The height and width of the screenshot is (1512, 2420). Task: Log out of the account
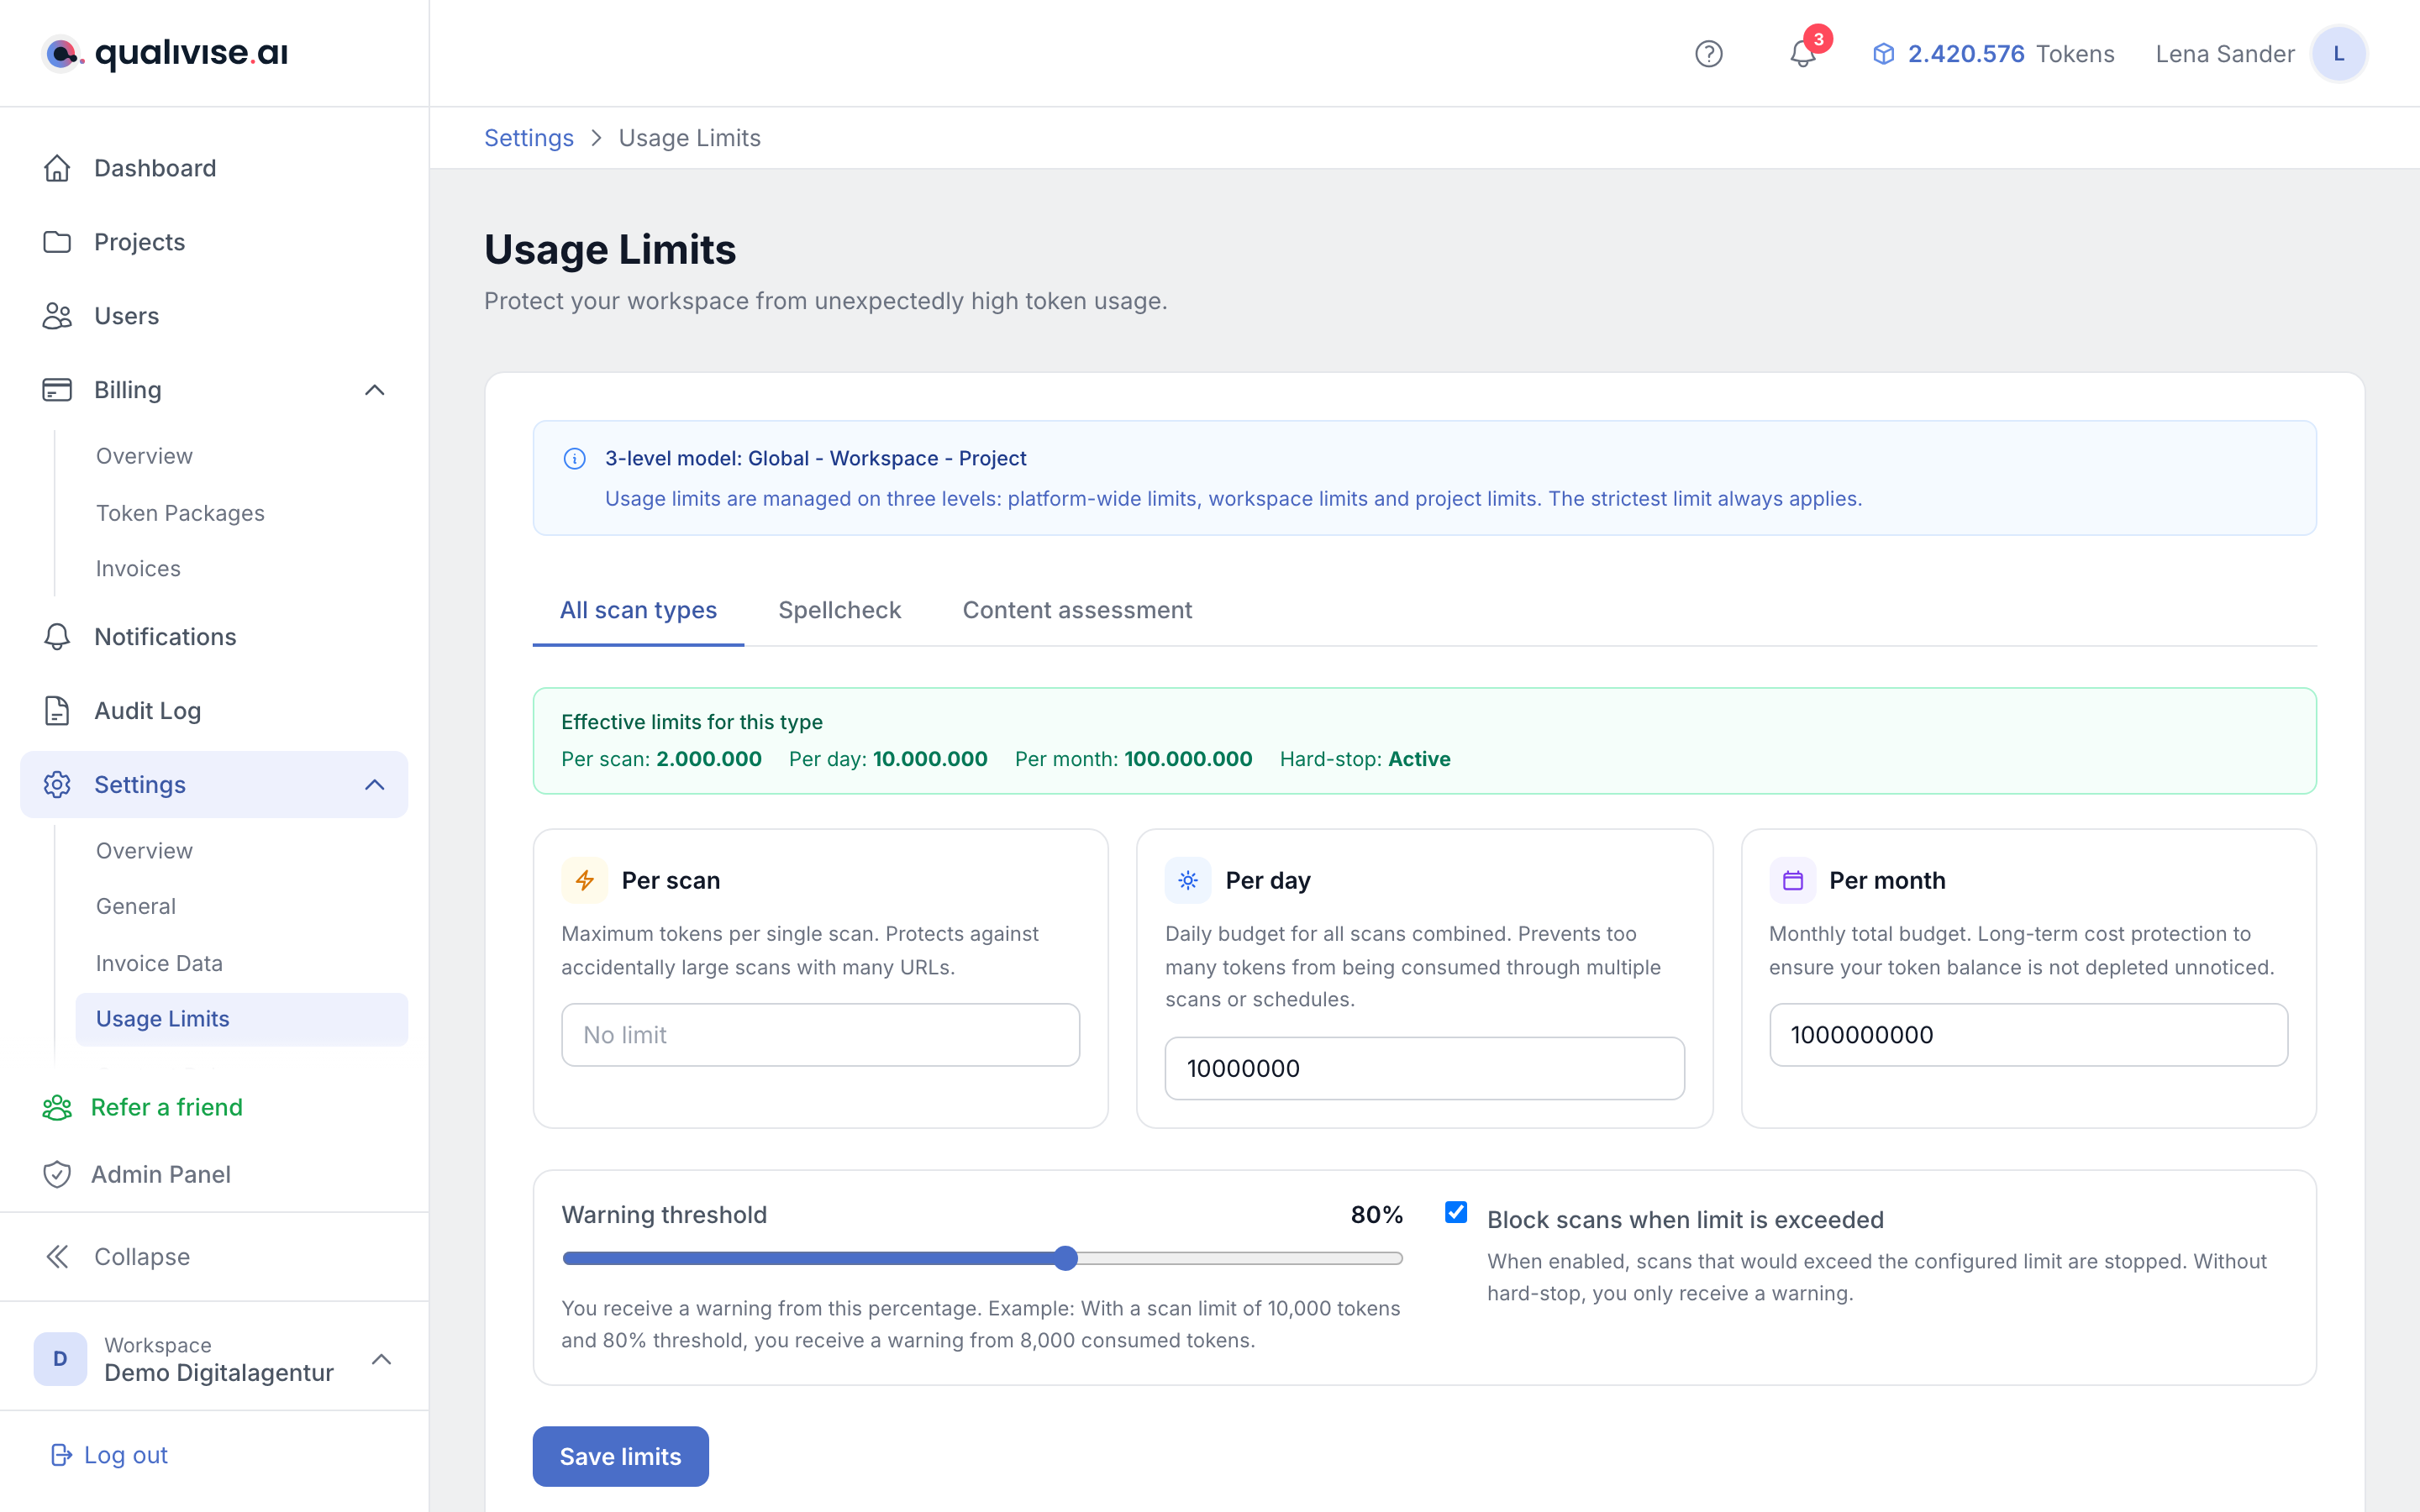(x=109, y=1455)
